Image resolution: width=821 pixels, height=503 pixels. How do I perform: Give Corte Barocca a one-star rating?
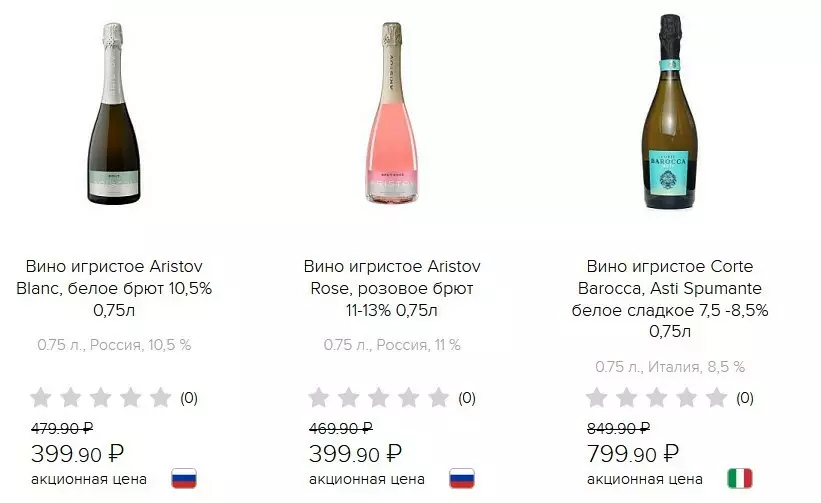pos(597,398)
